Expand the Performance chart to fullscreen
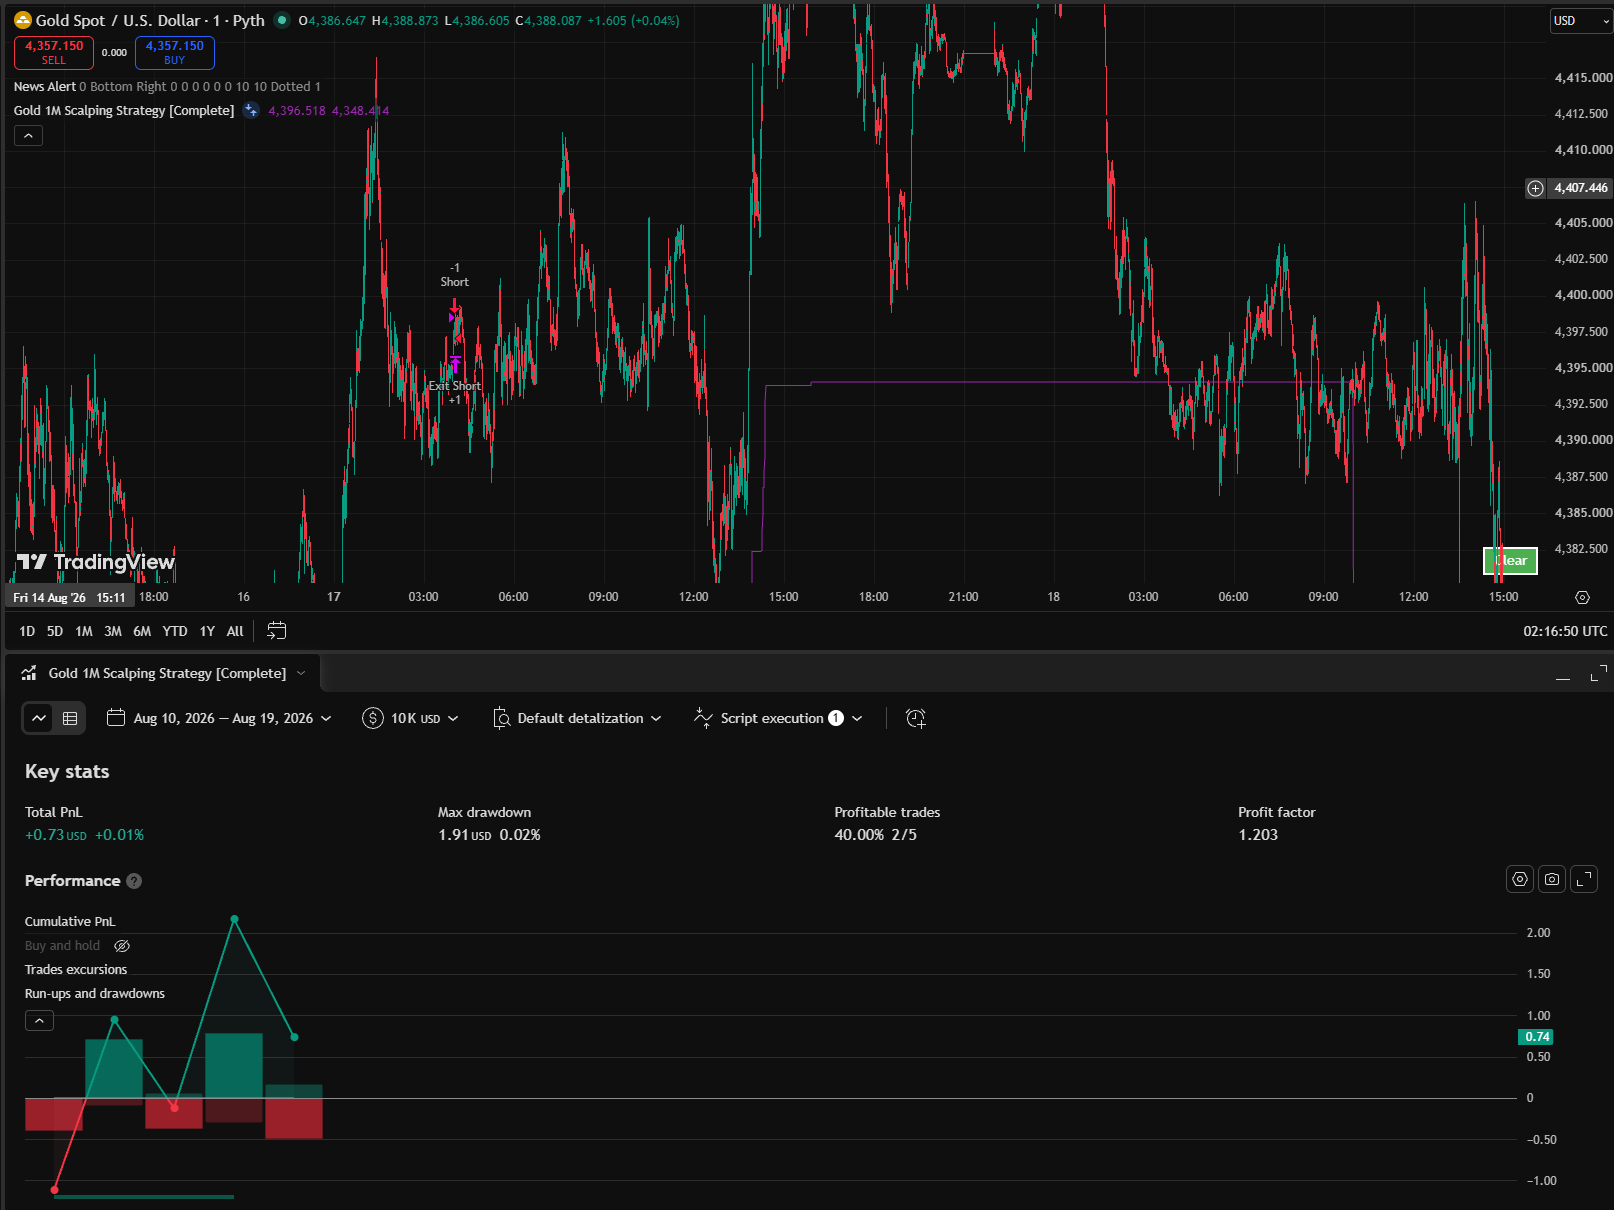 [1584, 879]
